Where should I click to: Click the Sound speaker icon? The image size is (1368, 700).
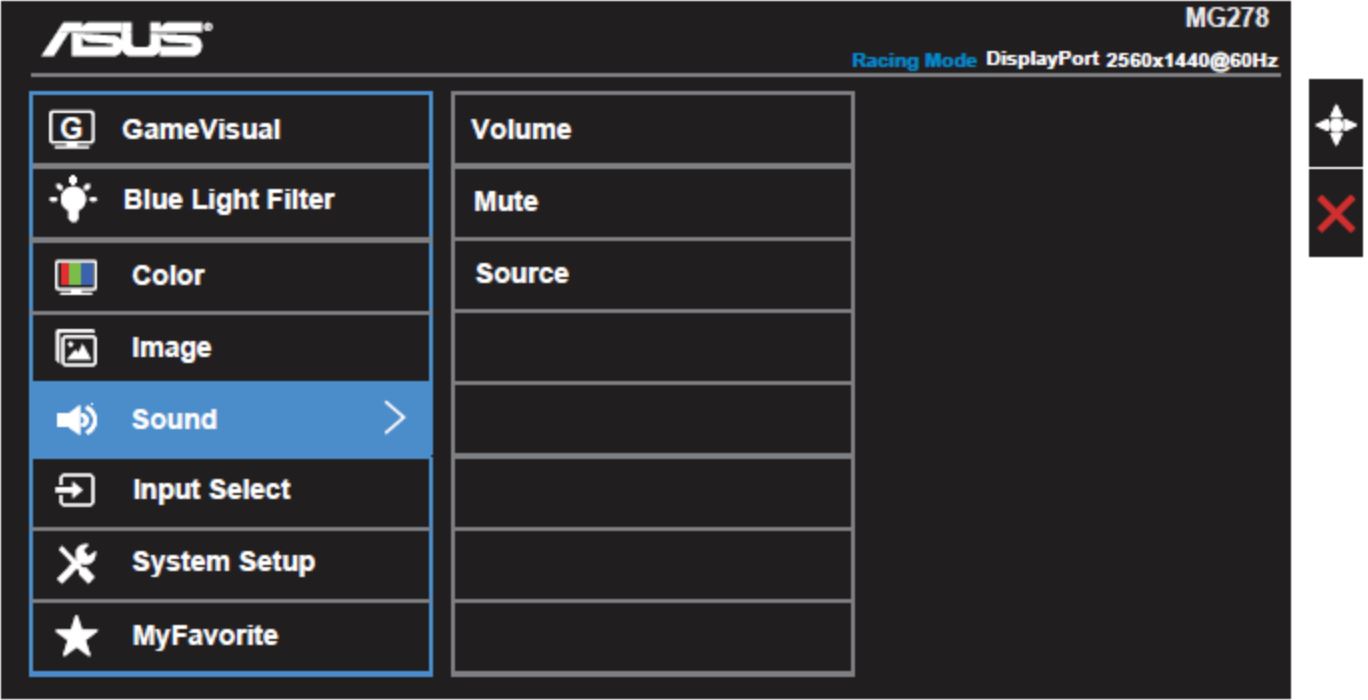76,420
